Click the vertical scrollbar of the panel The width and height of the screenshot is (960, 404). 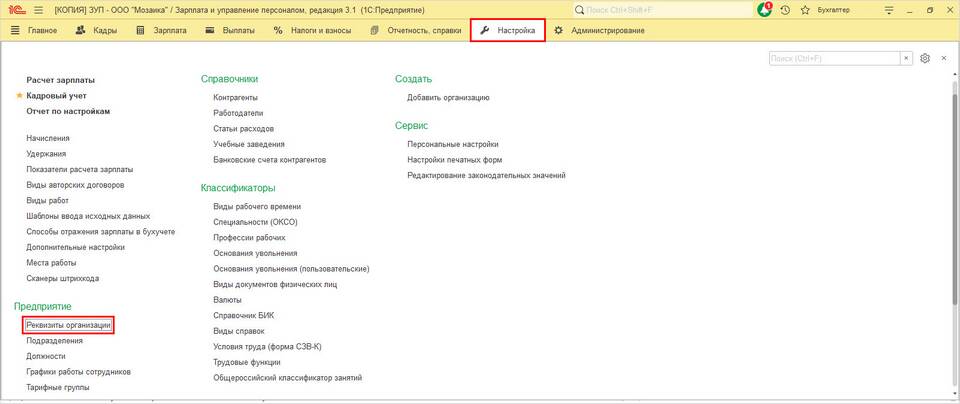955,235
